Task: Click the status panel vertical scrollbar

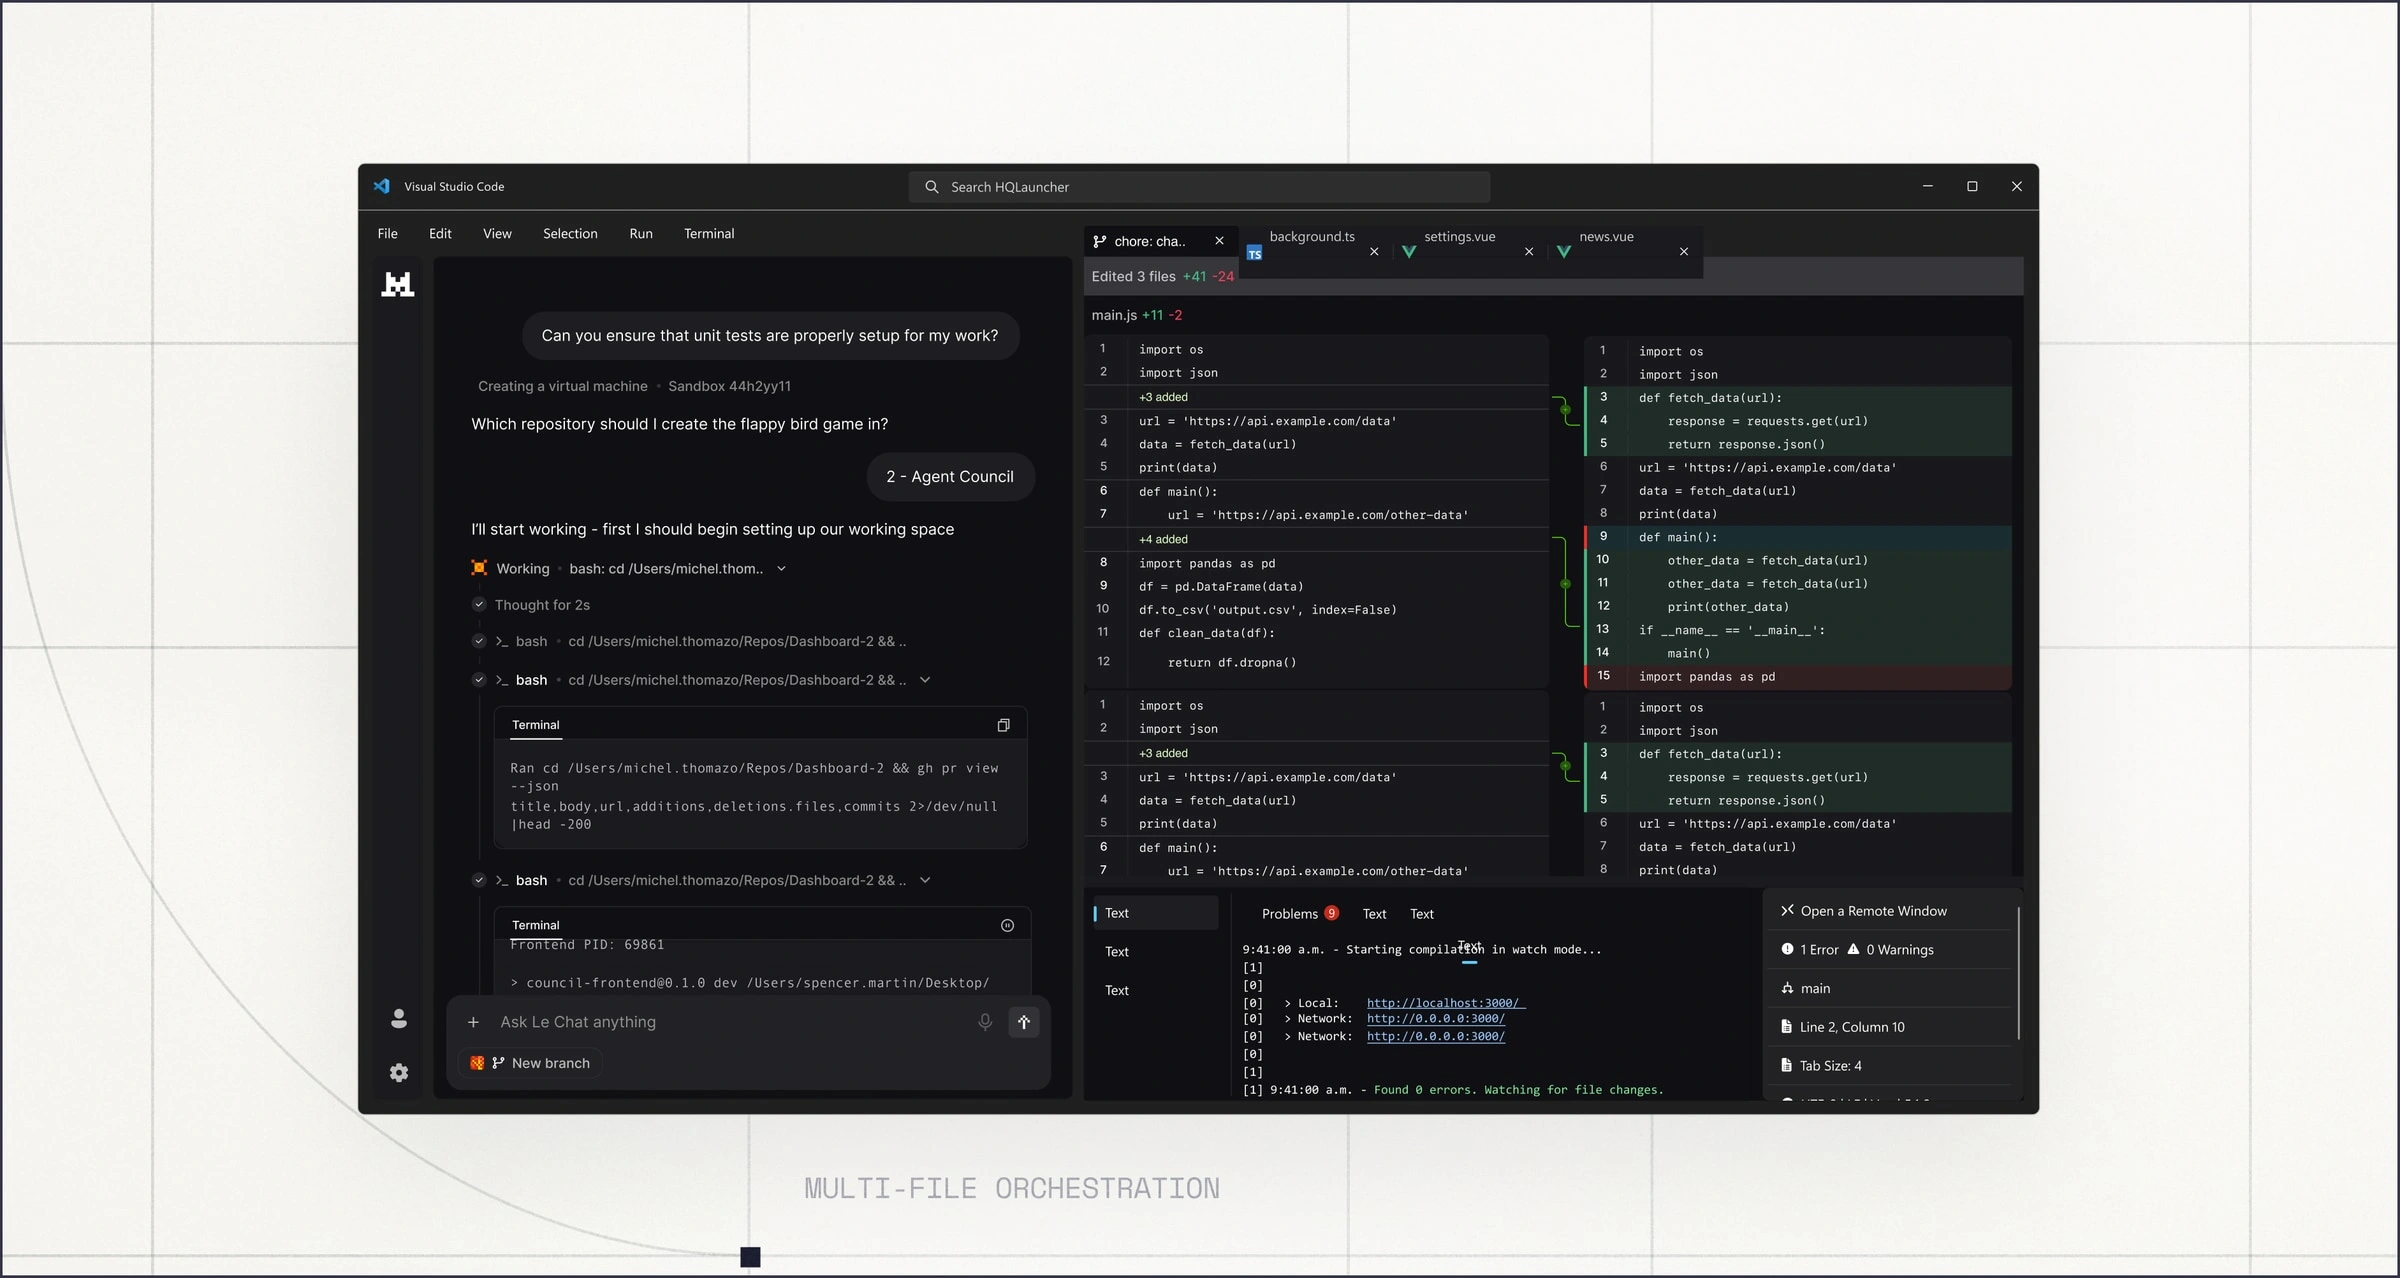Action: pyautogui.click(x=2019, y=973)
